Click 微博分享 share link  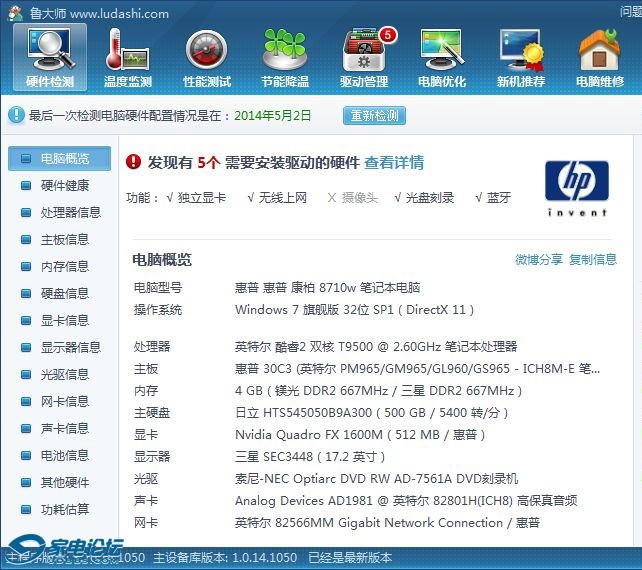[x=538, y=260]
